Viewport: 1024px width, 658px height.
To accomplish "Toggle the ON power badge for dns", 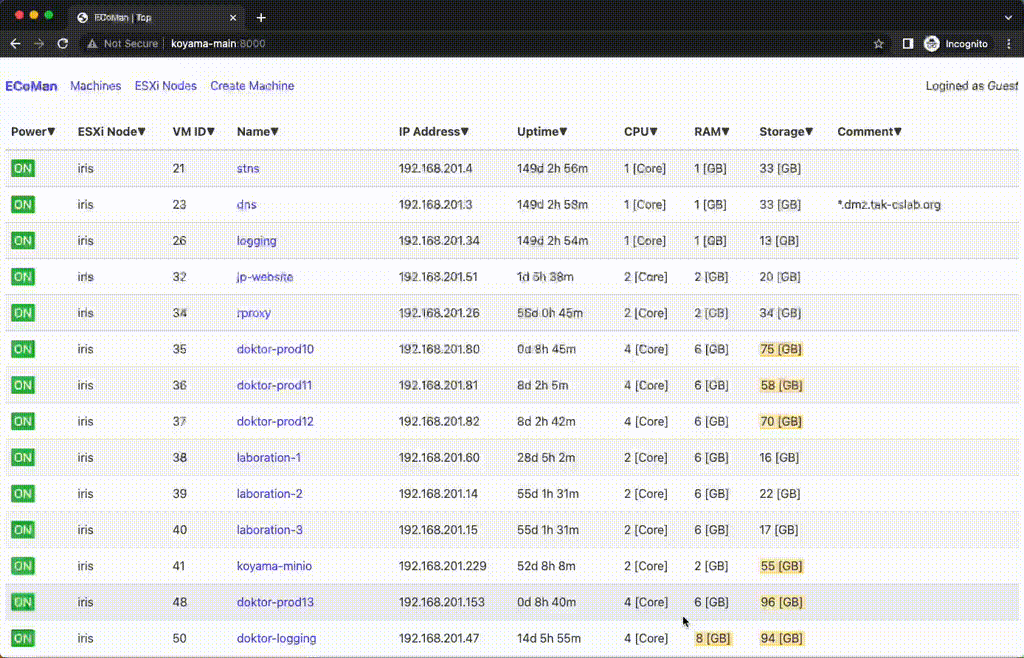I will click(23, 204).
